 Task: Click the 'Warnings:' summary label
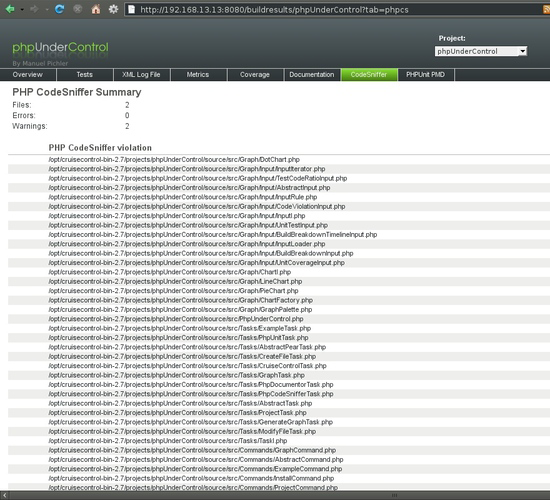pos(30,126)
